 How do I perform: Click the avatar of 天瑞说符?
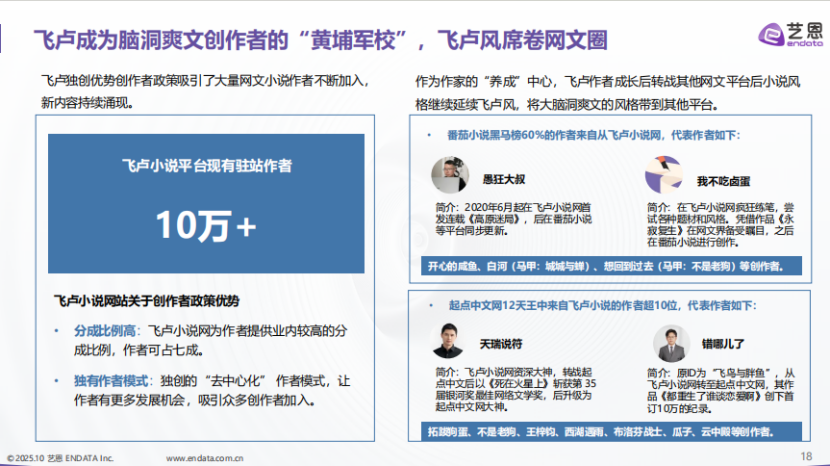coord(449,341)
